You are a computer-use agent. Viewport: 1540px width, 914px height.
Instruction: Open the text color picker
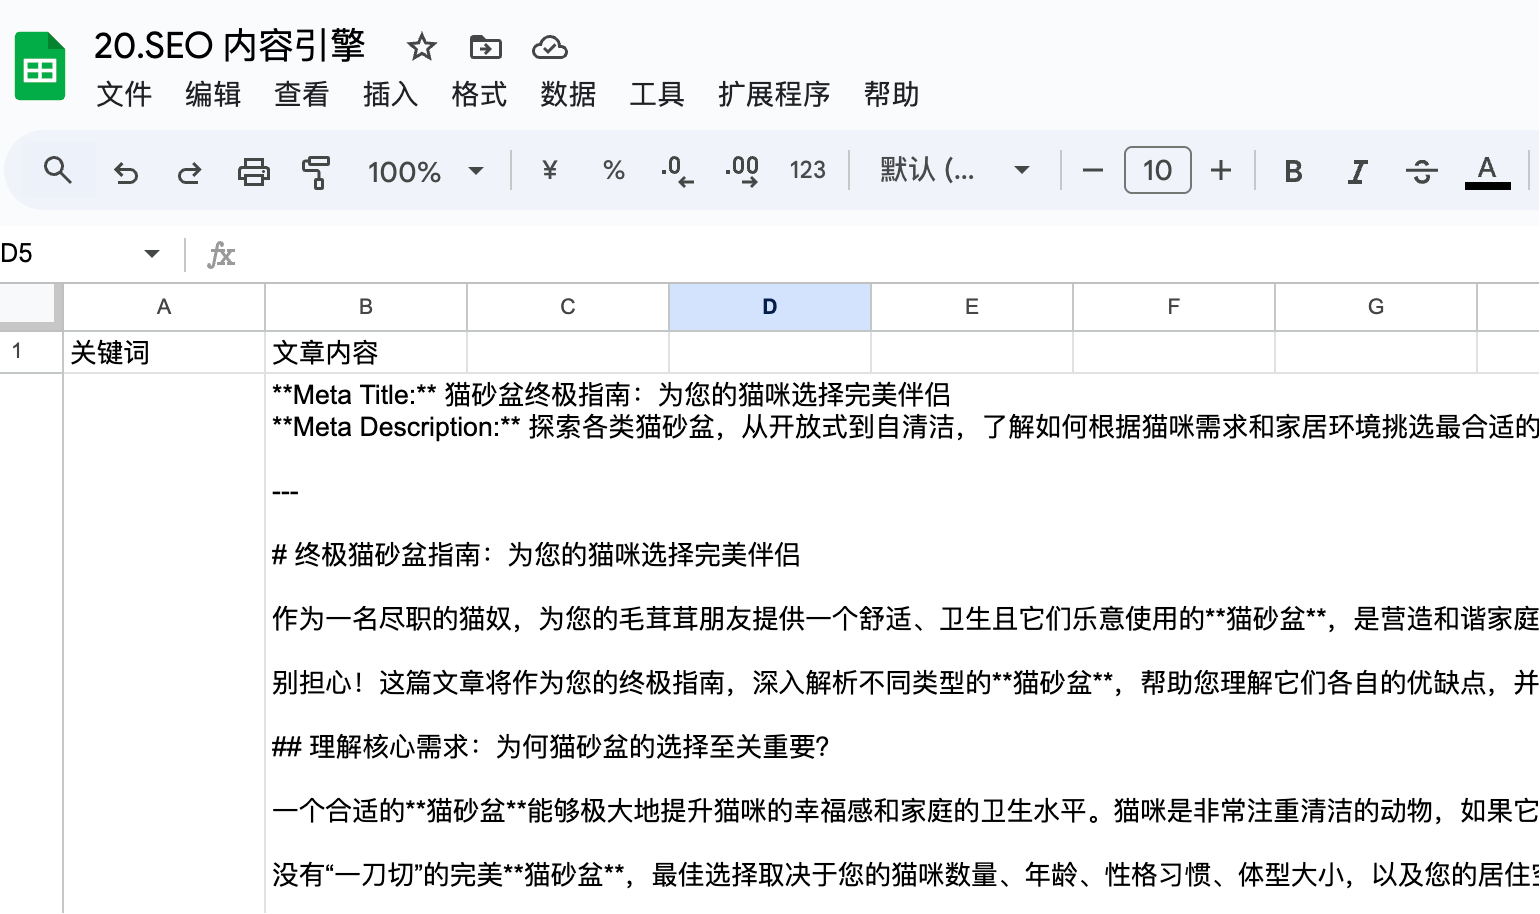(1487, 171)
